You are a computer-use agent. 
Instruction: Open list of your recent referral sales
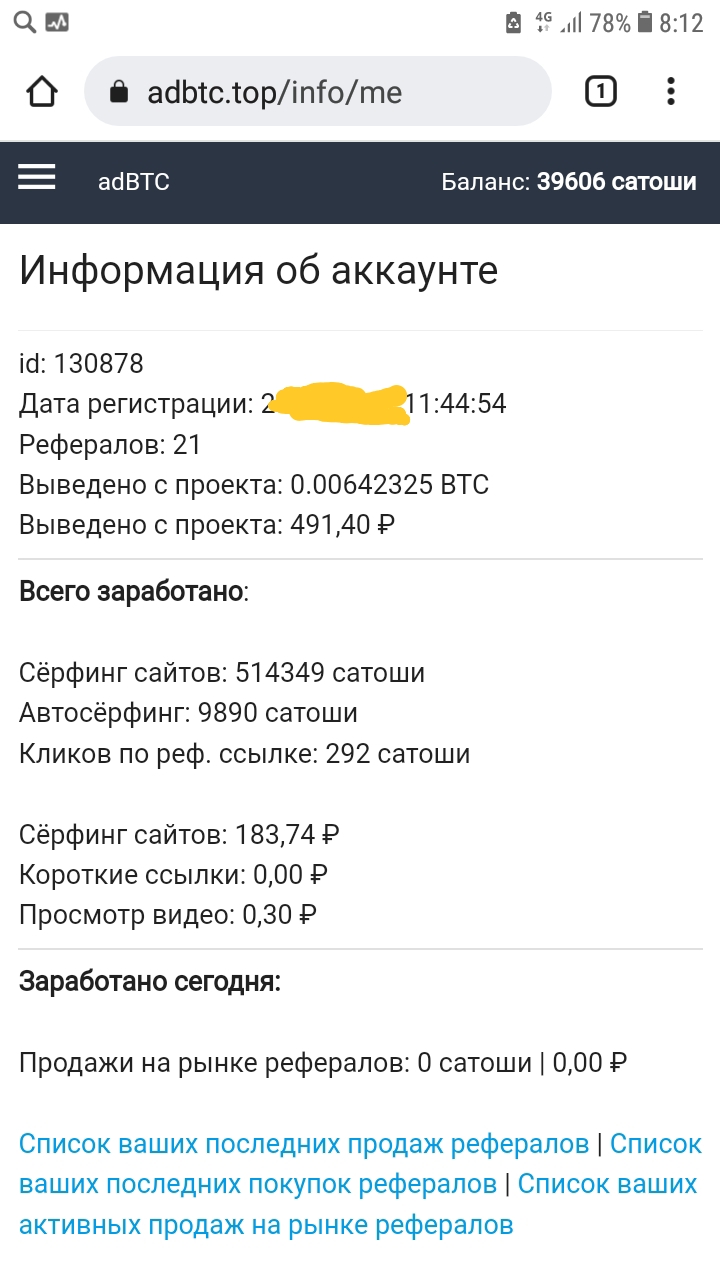coord(304,1143)
